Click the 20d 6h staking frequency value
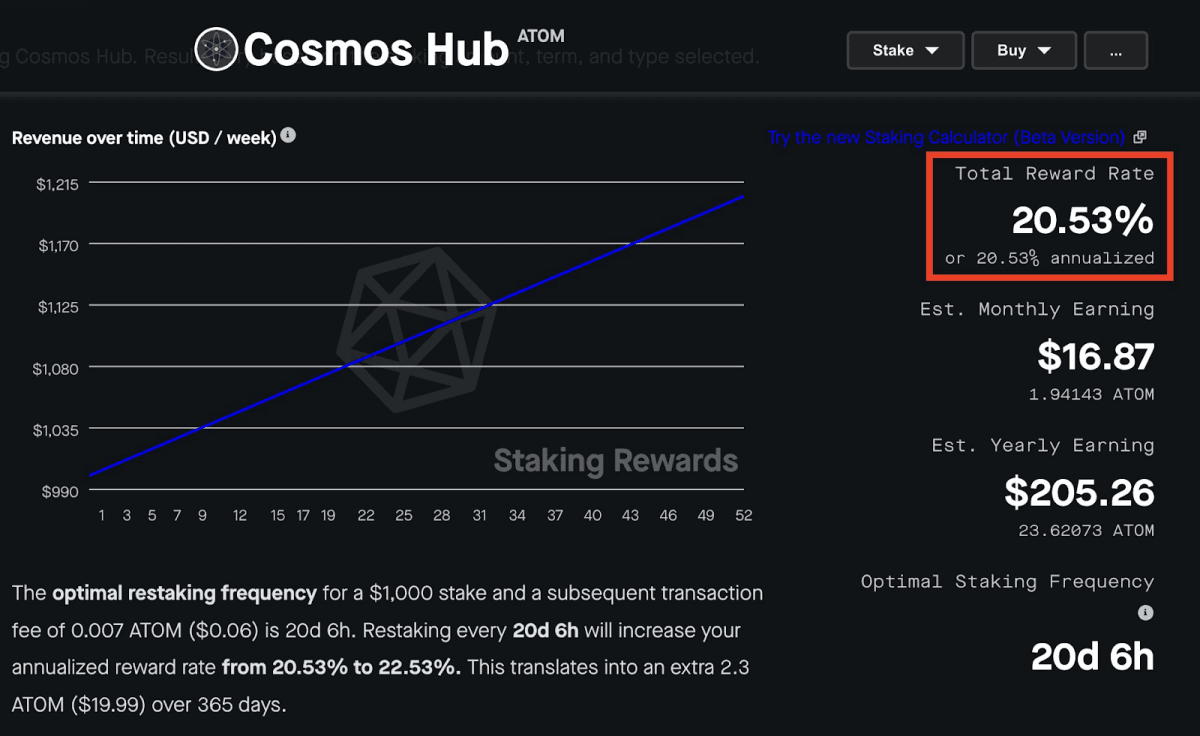This screenshot has height=736, width=1200. 1092,657
